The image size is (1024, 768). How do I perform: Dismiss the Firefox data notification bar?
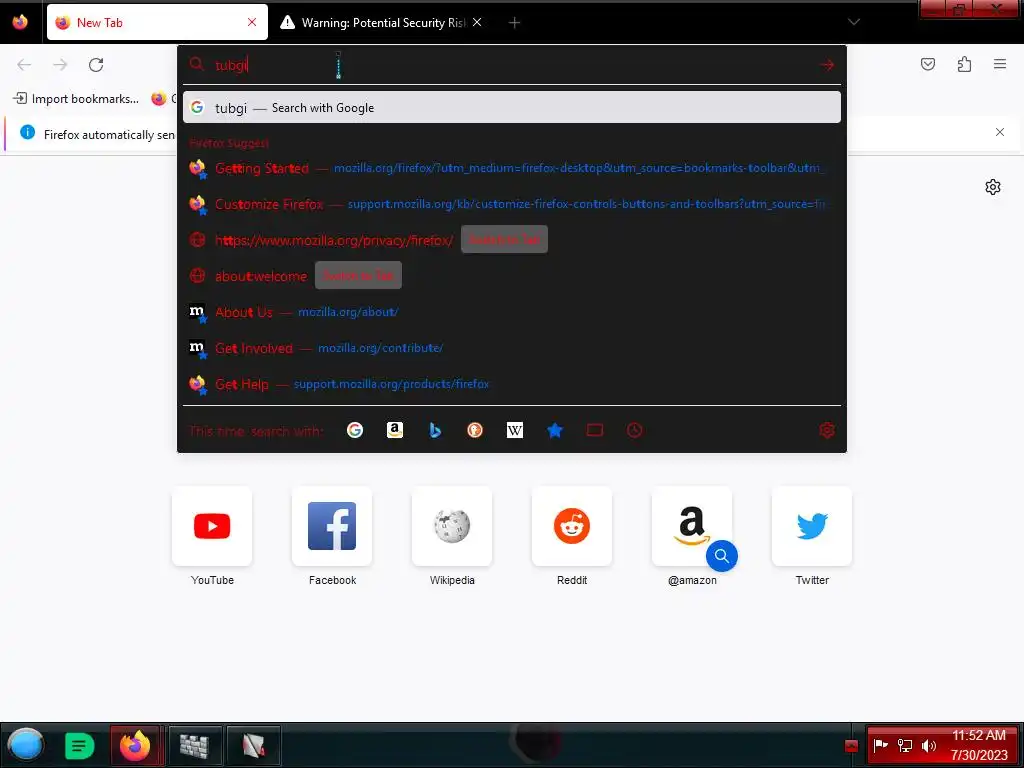[1000, 132]
